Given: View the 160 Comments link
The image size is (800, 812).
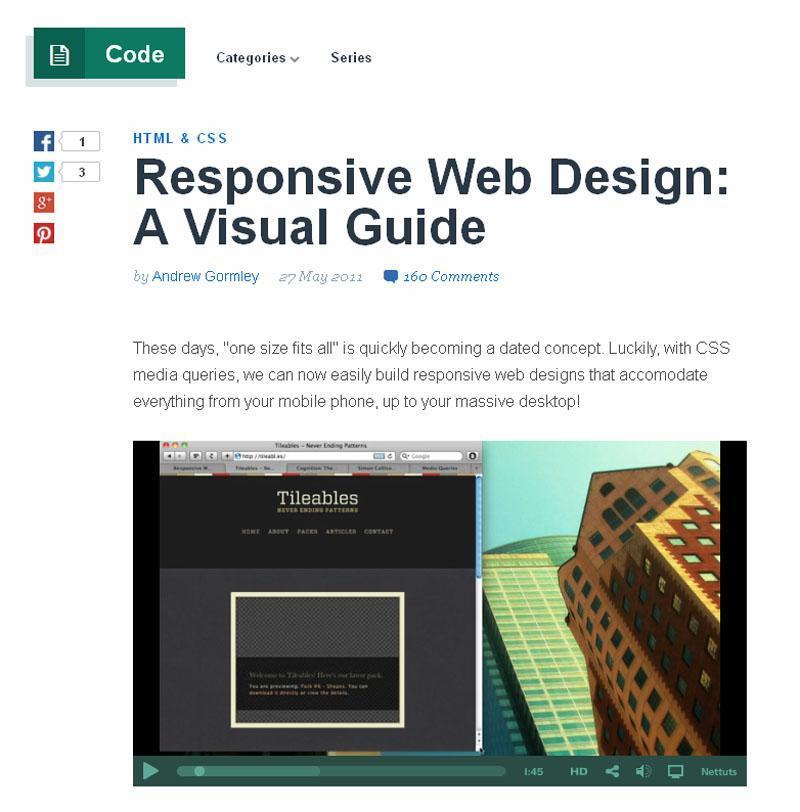Looking at the screenshot, I should (x=450, y=277).
